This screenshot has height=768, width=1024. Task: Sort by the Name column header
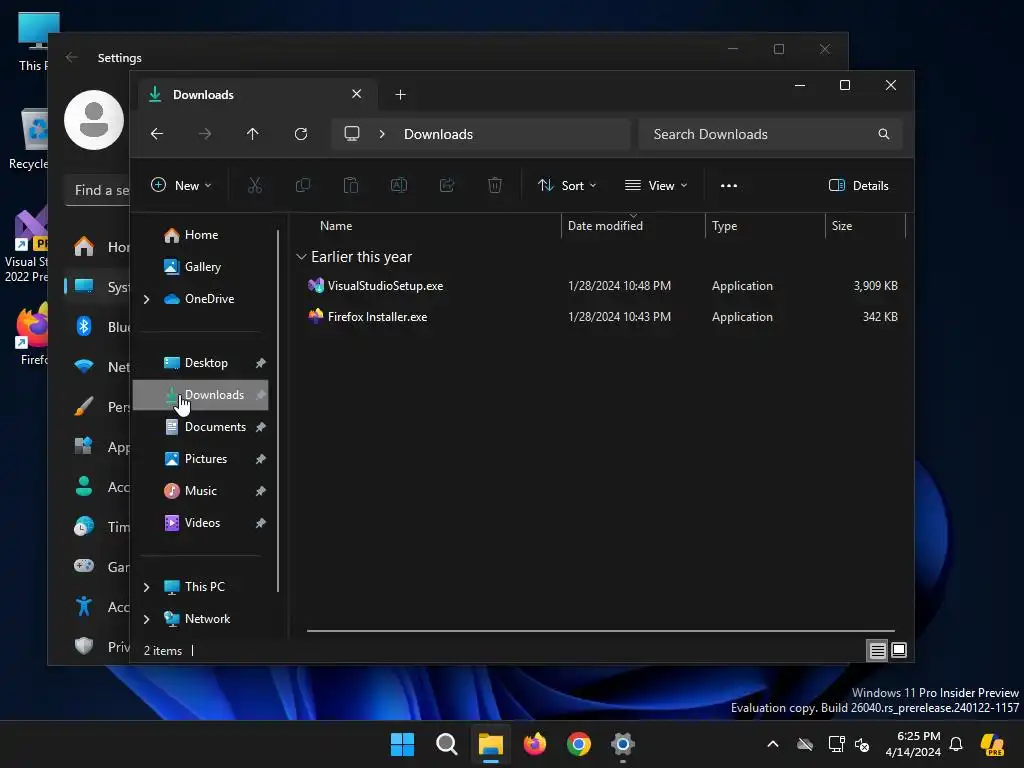coord(336,226)
